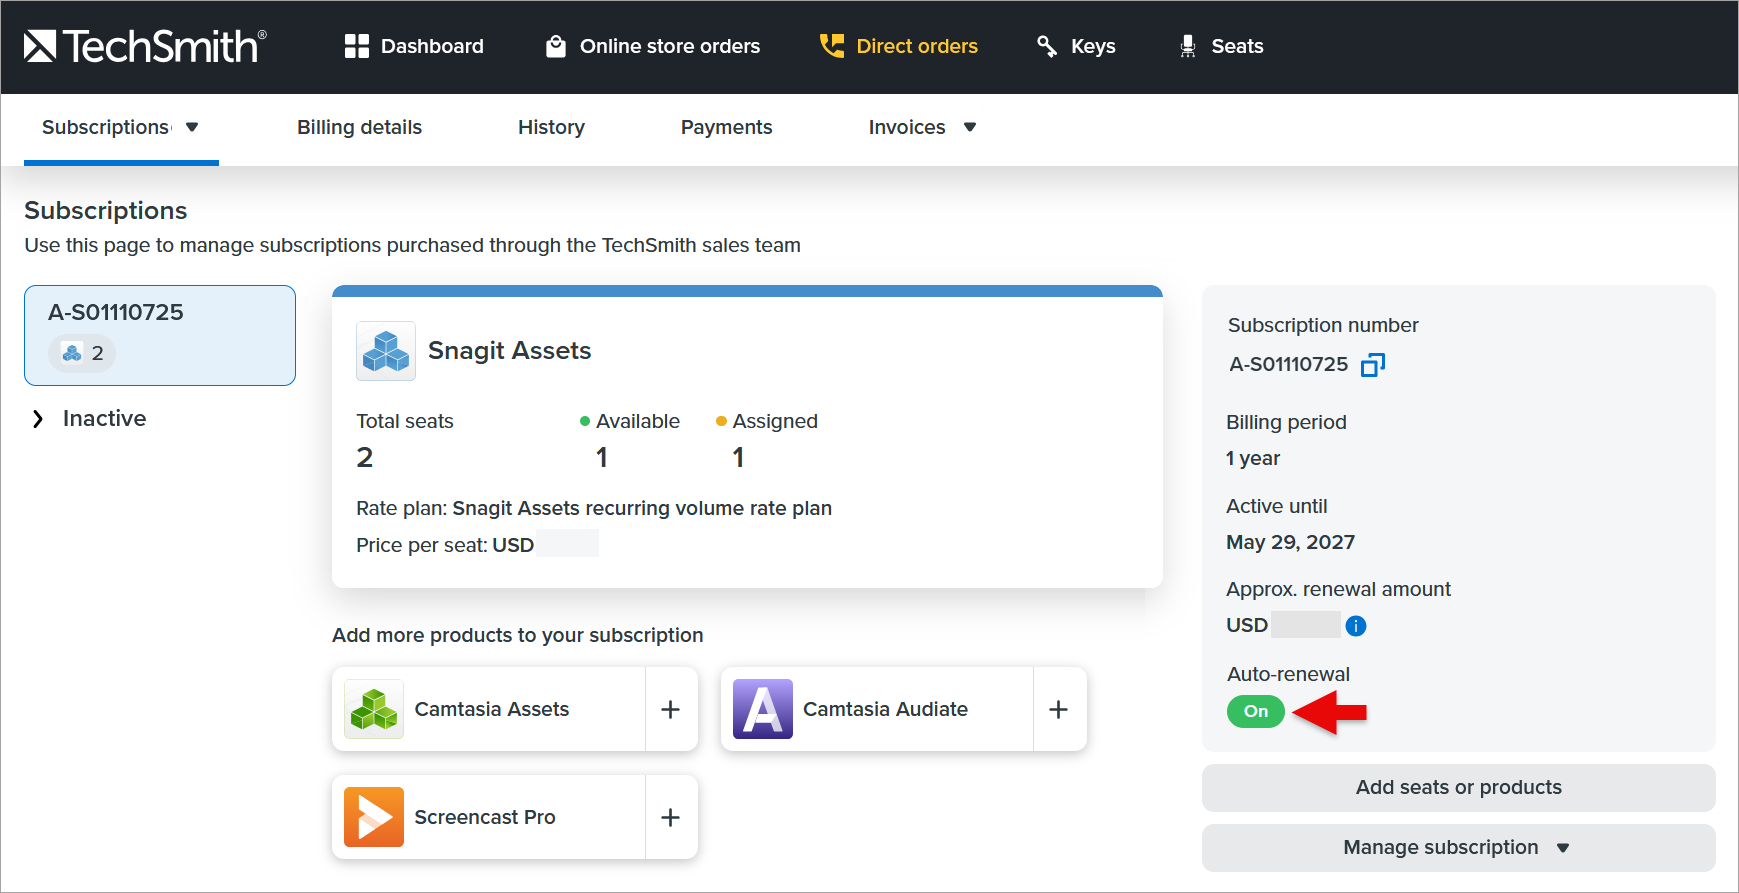The image size is (1739, 893).
Task: Switch to the Payments tab
Action: (x=727, y=127)
